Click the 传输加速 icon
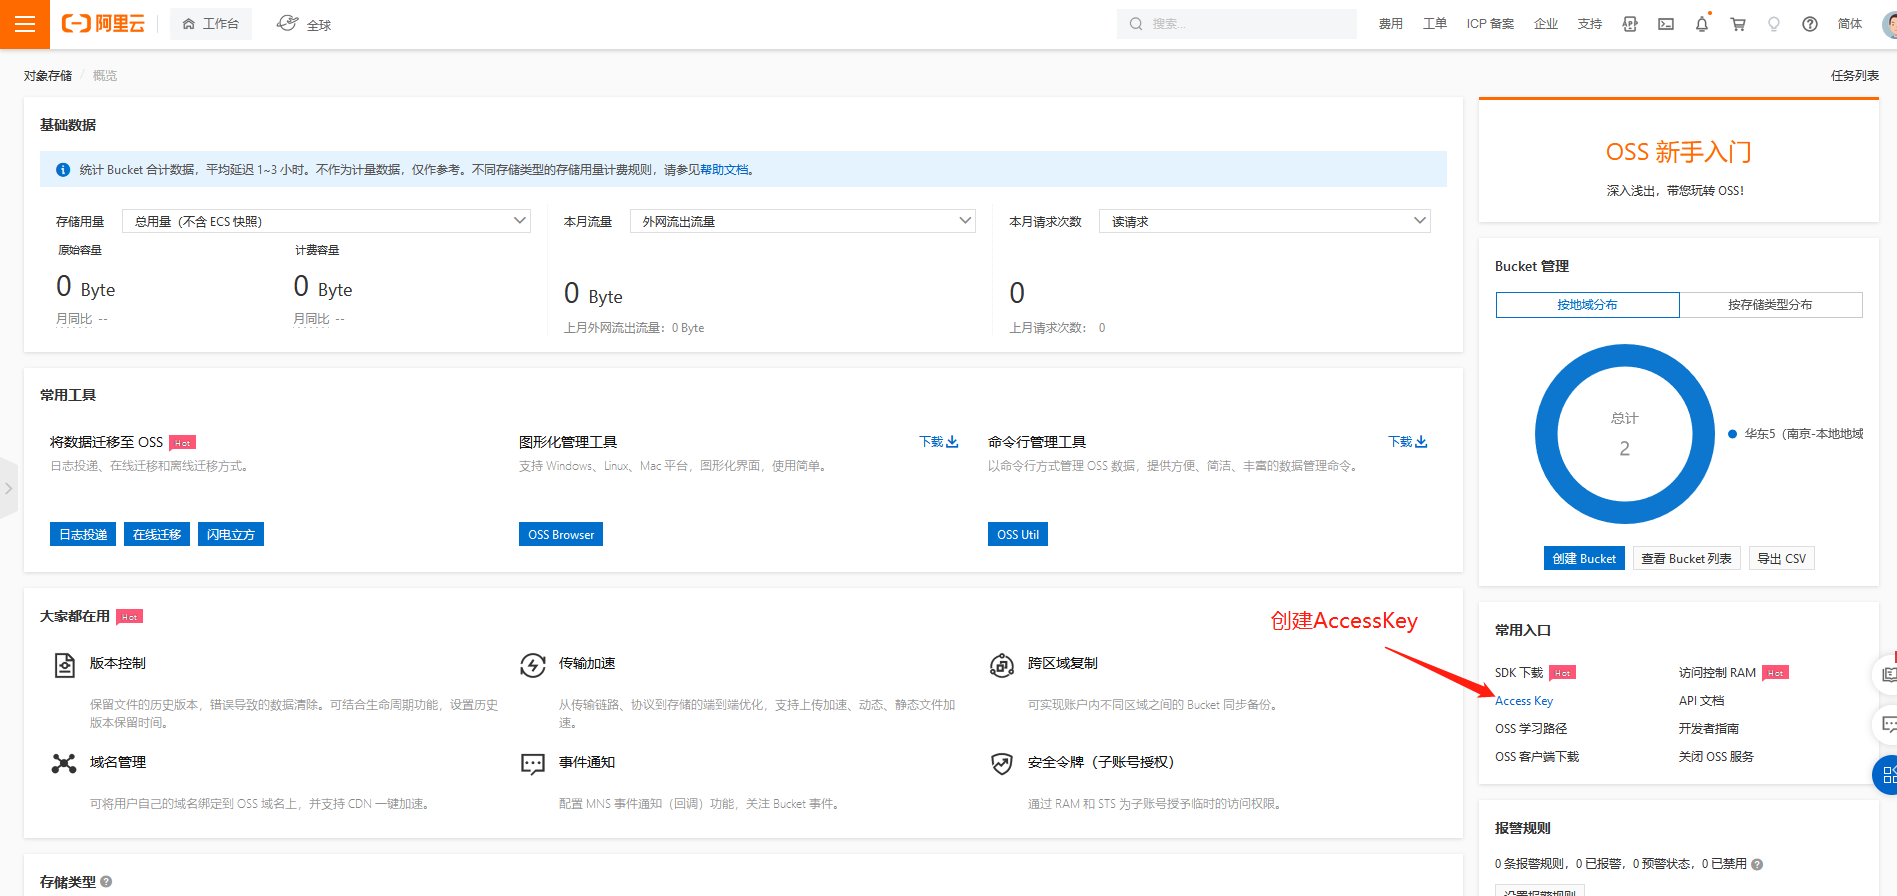The width and height of the screenshot is (1897, 896). [533, 665]
